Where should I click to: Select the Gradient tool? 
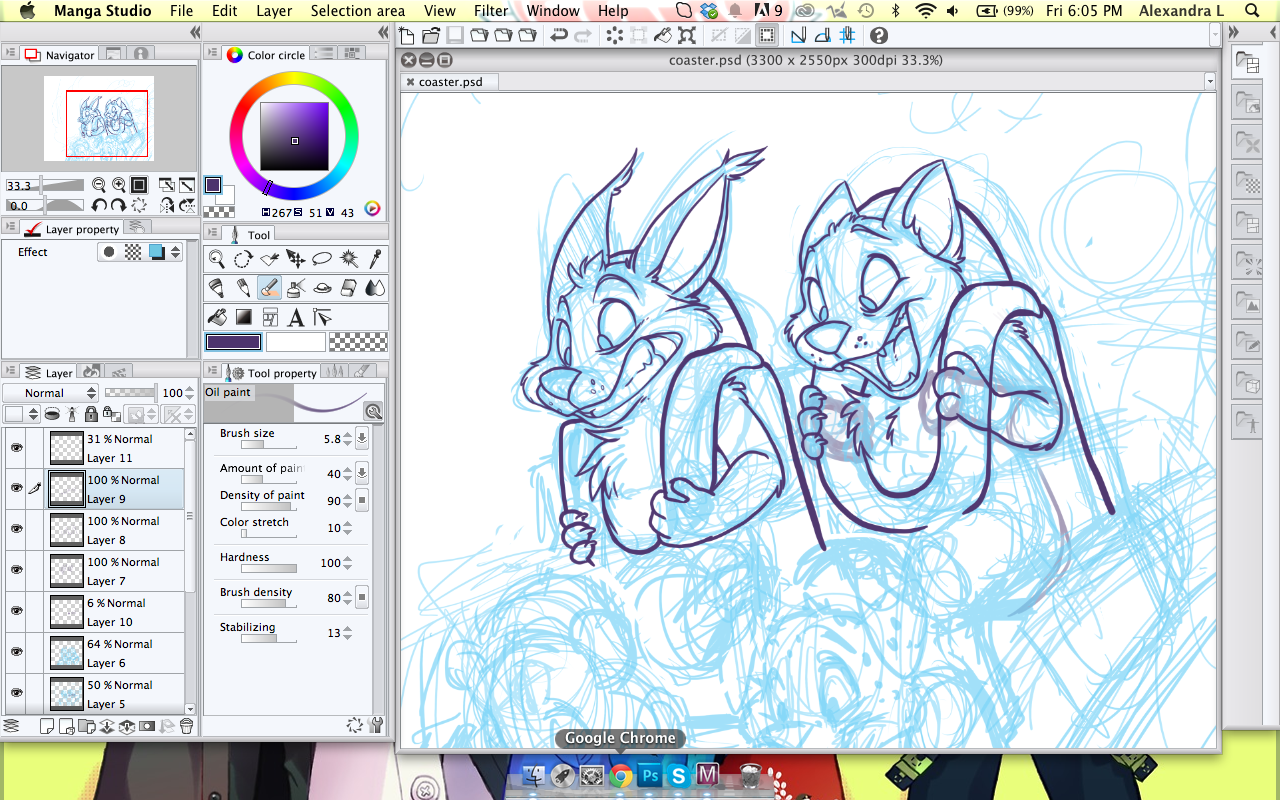[243, 318]
